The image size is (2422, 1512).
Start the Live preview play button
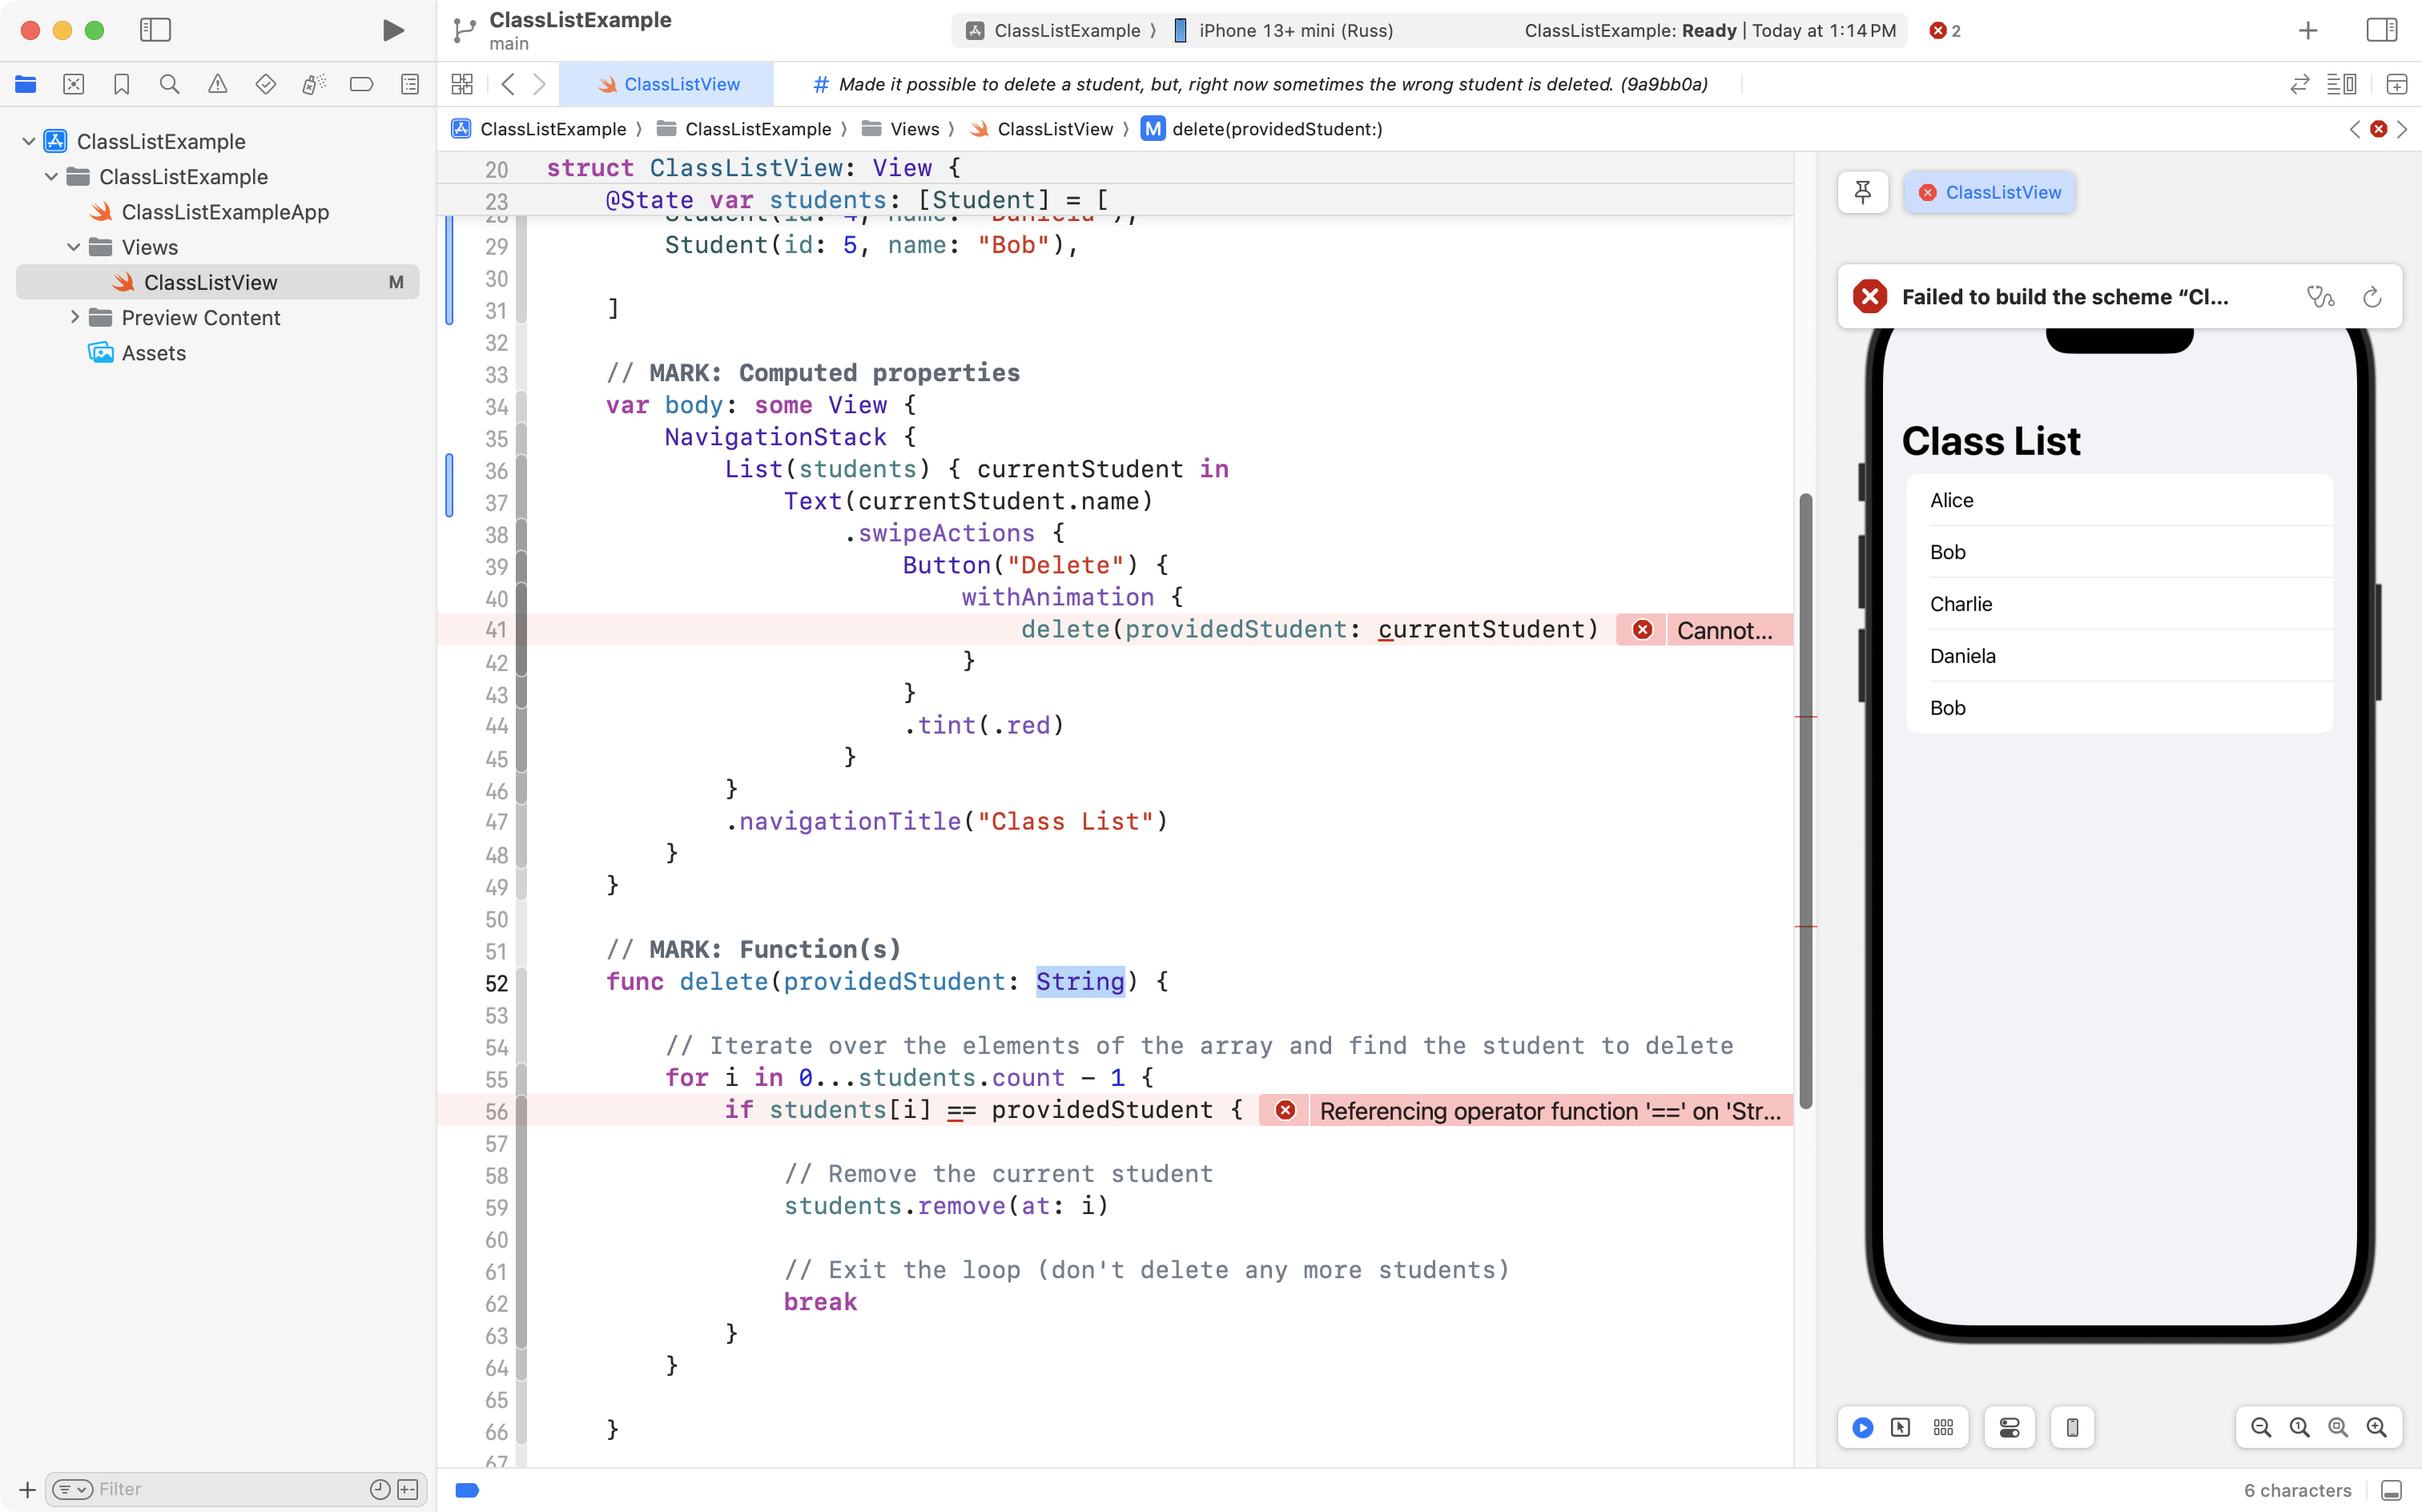1862,1427
